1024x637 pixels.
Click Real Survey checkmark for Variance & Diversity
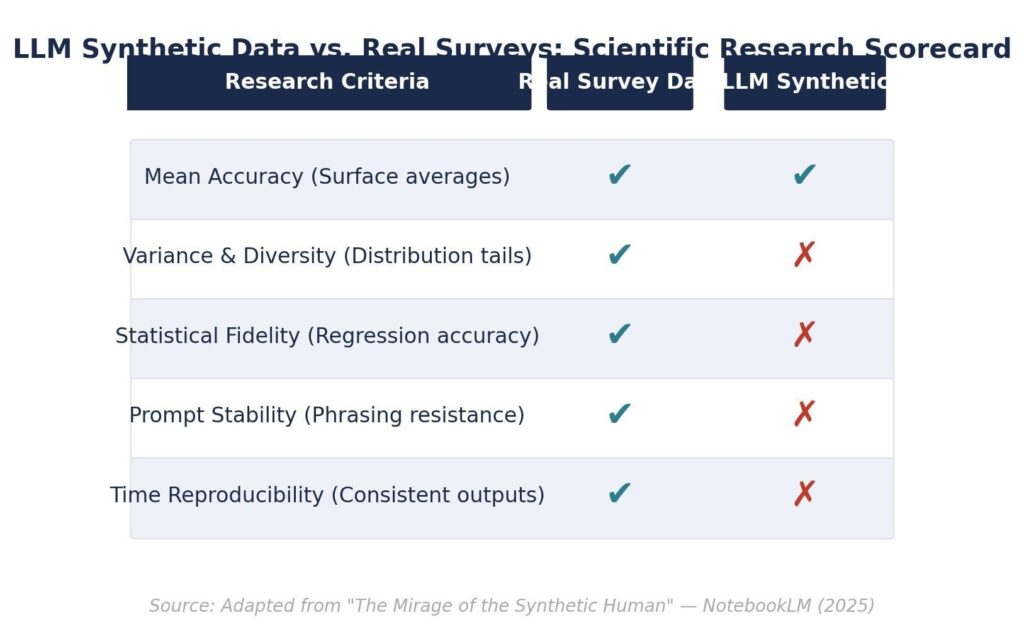(619, 256)
